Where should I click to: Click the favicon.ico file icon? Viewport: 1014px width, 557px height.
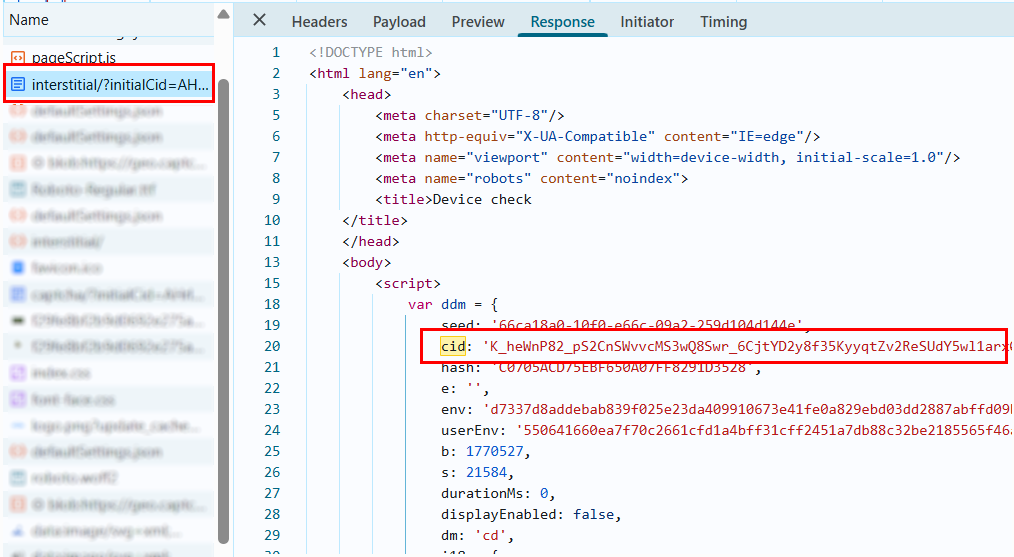pyautogui.click(x=17, y=268)
